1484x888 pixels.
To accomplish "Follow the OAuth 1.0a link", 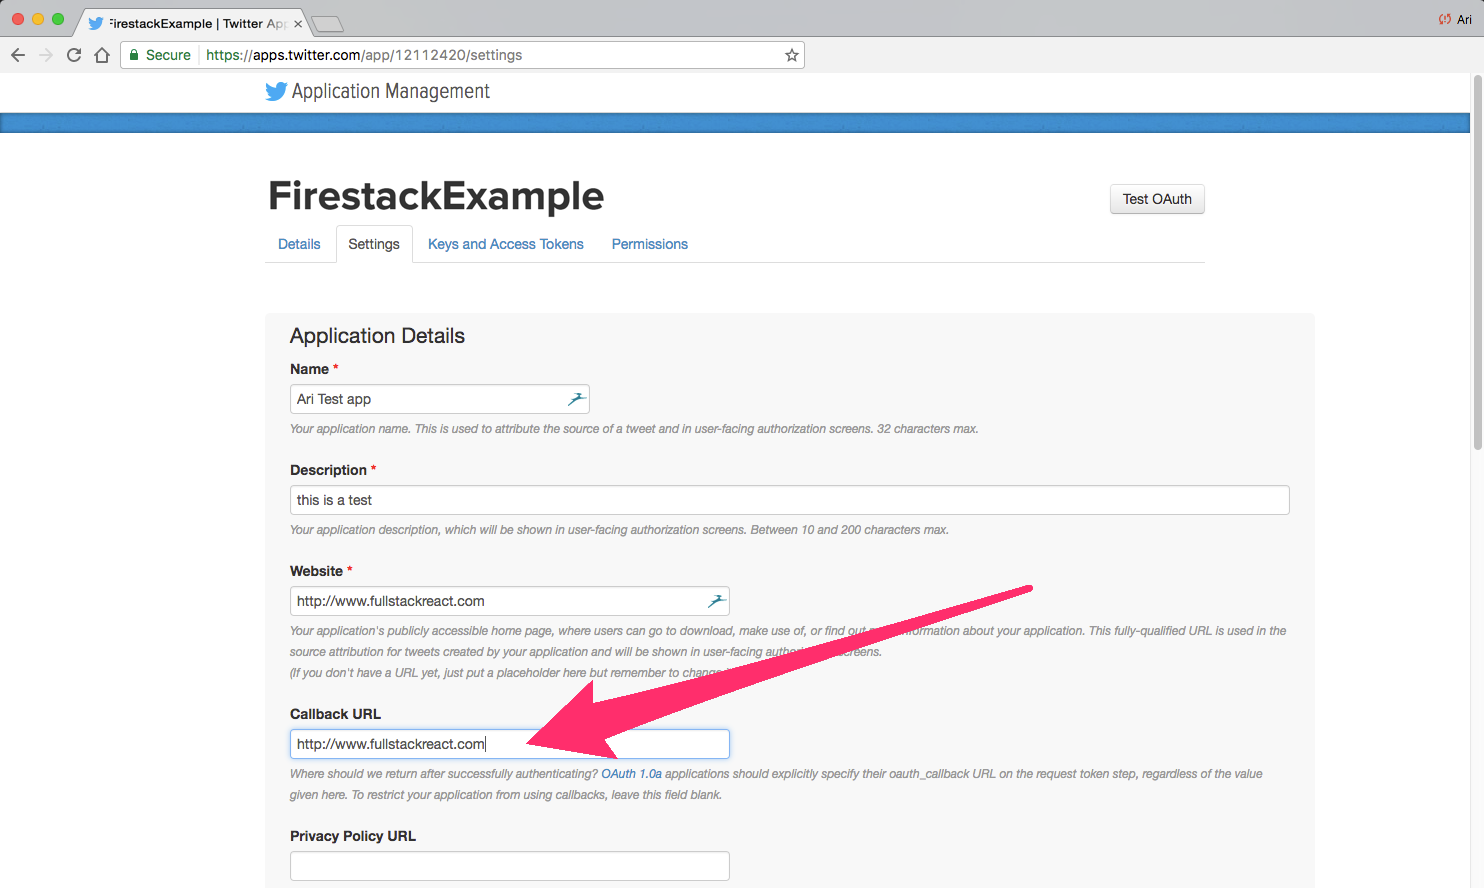I will click(x=631, y=774).
